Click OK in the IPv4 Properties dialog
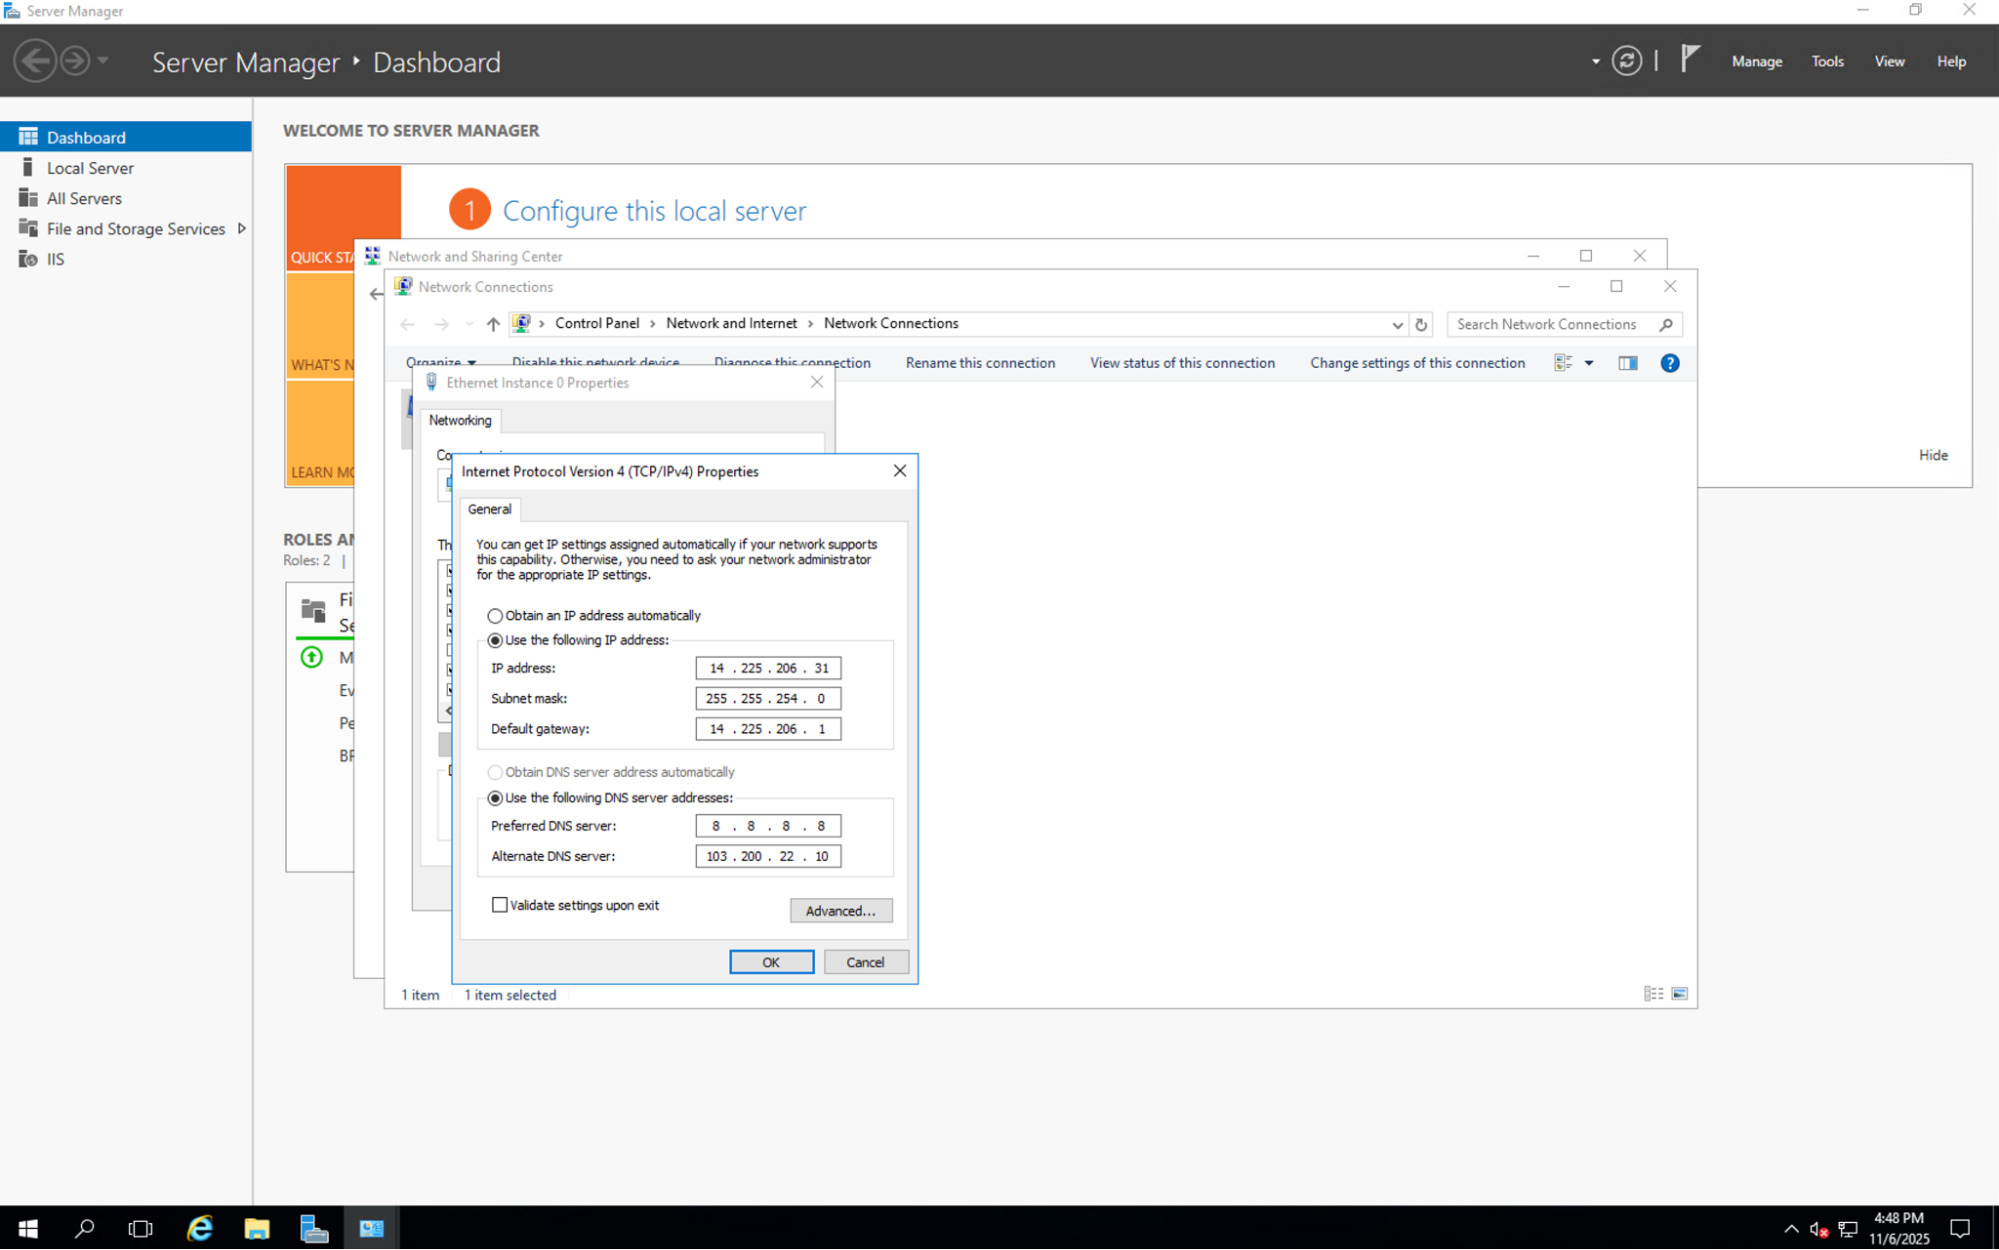Screen dimensions: 1999x1250 point(771,962)
